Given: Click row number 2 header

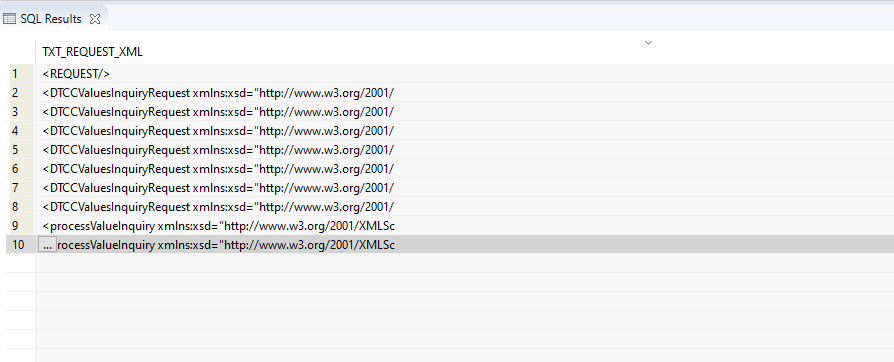Looking at the screenshot, I should [x=21, y=92].
